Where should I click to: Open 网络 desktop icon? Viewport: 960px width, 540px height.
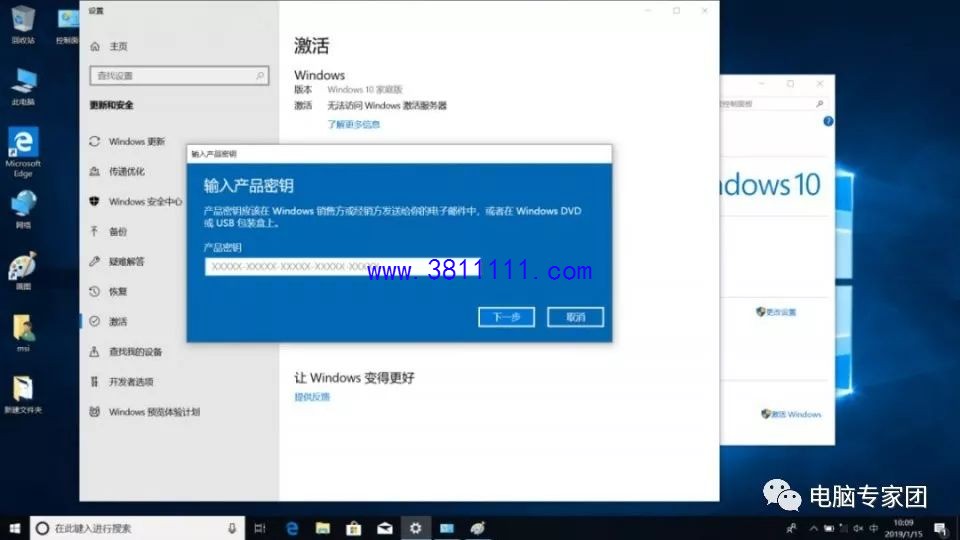coord(23,210)
